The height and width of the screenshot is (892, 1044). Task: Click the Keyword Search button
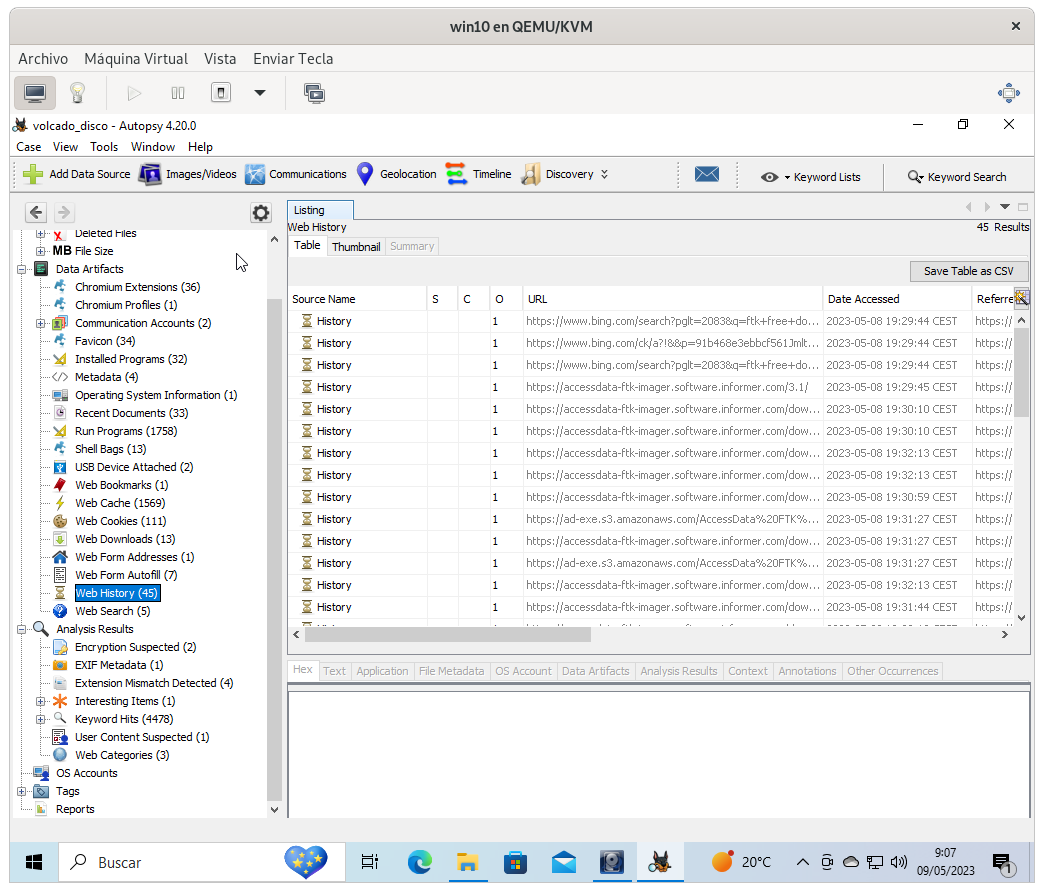point(957,177)
